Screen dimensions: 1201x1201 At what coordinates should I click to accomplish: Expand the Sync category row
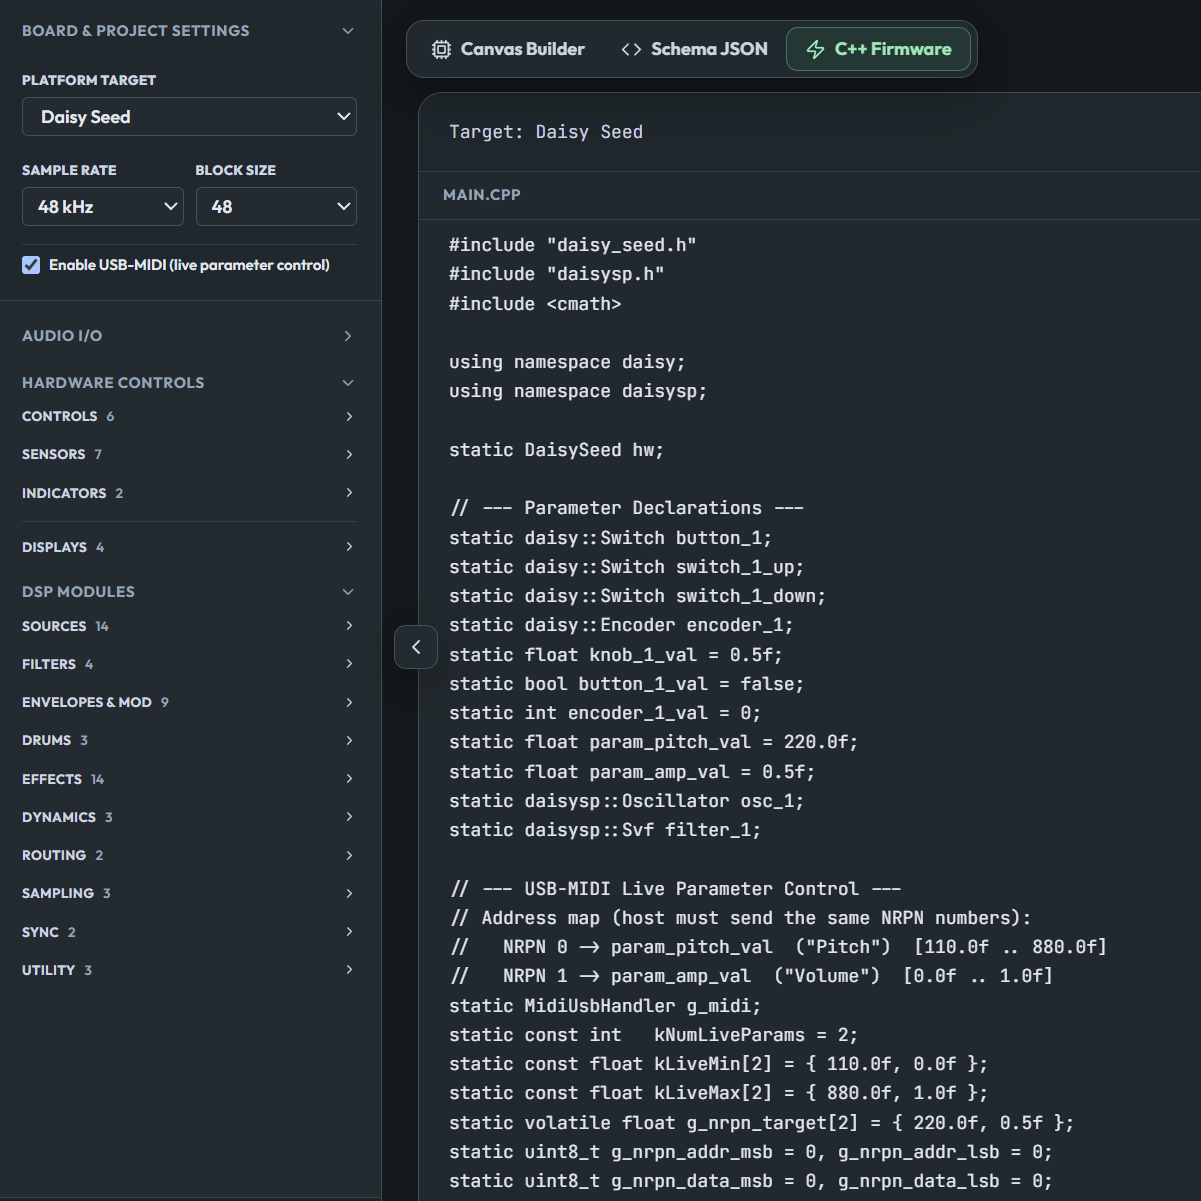[x=189, y=932]
